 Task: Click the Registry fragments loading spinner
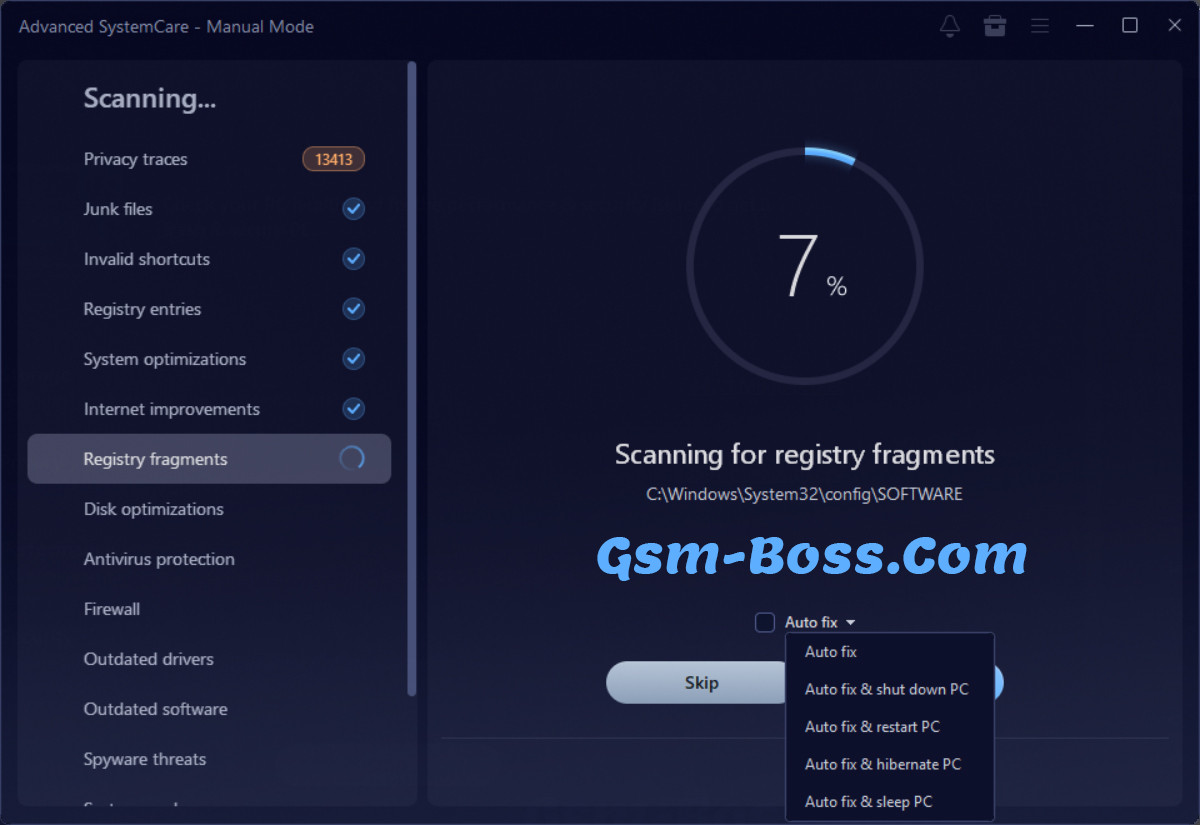pyautogui.click(x=352, y=459)
